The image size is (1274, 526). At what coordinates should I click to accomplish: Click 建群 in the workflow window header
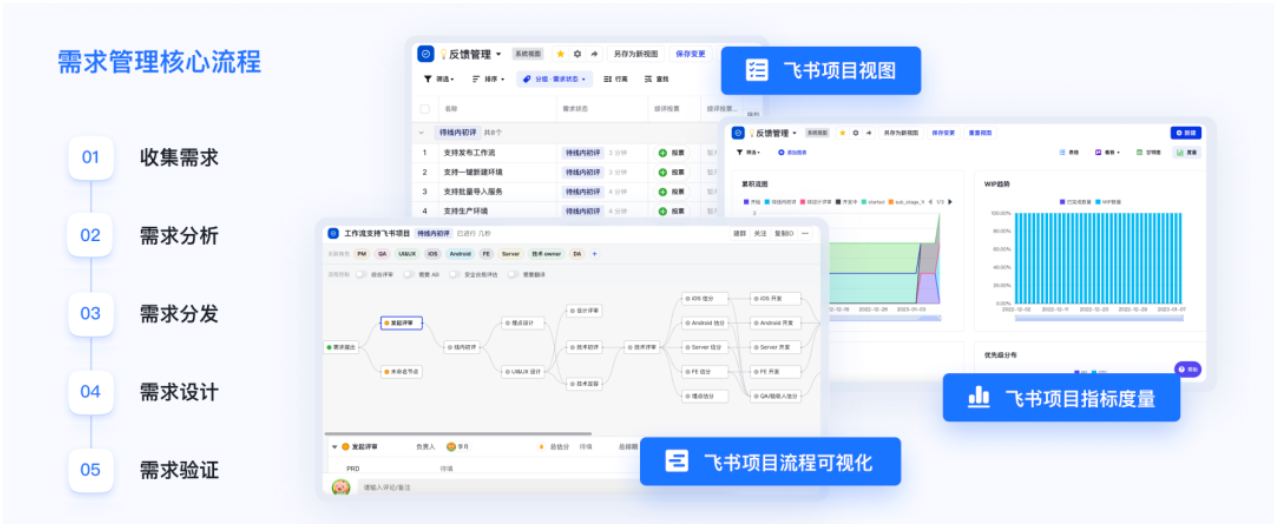point(740,233)
